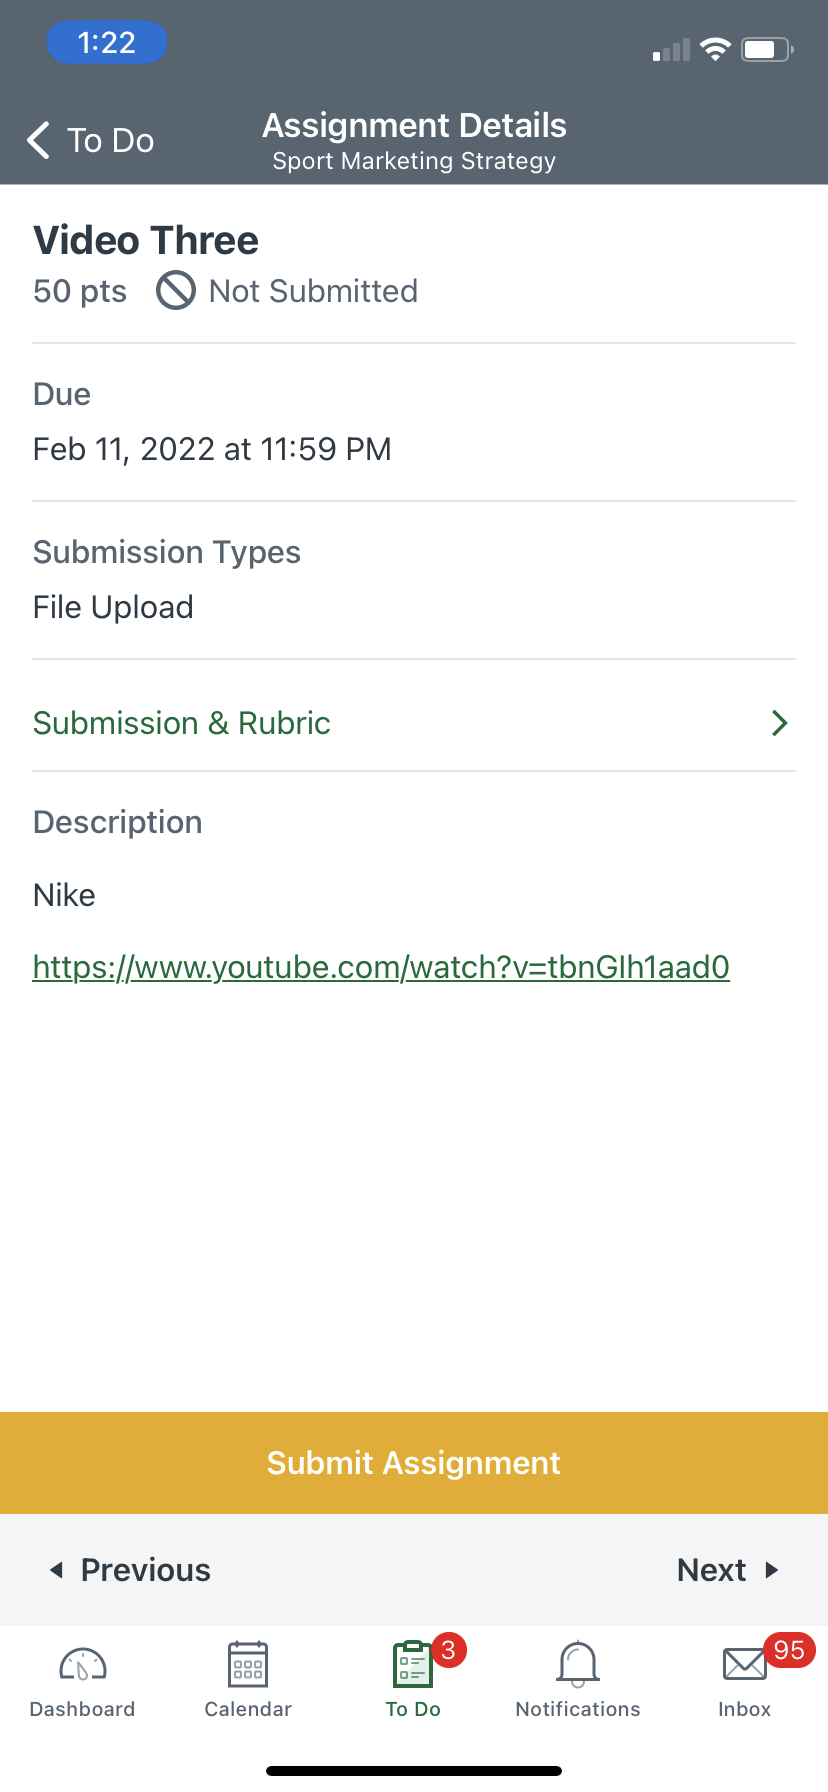The width and height of the screenshot is (828, 1792).
Task: Open the Notifications bell icon
Action: (578, 1665)
